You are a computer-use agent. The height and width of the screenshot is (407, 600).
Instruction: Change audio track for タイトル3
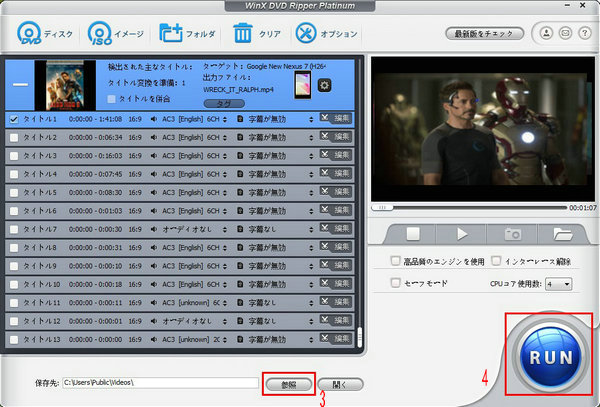click(x=224, y=156)
